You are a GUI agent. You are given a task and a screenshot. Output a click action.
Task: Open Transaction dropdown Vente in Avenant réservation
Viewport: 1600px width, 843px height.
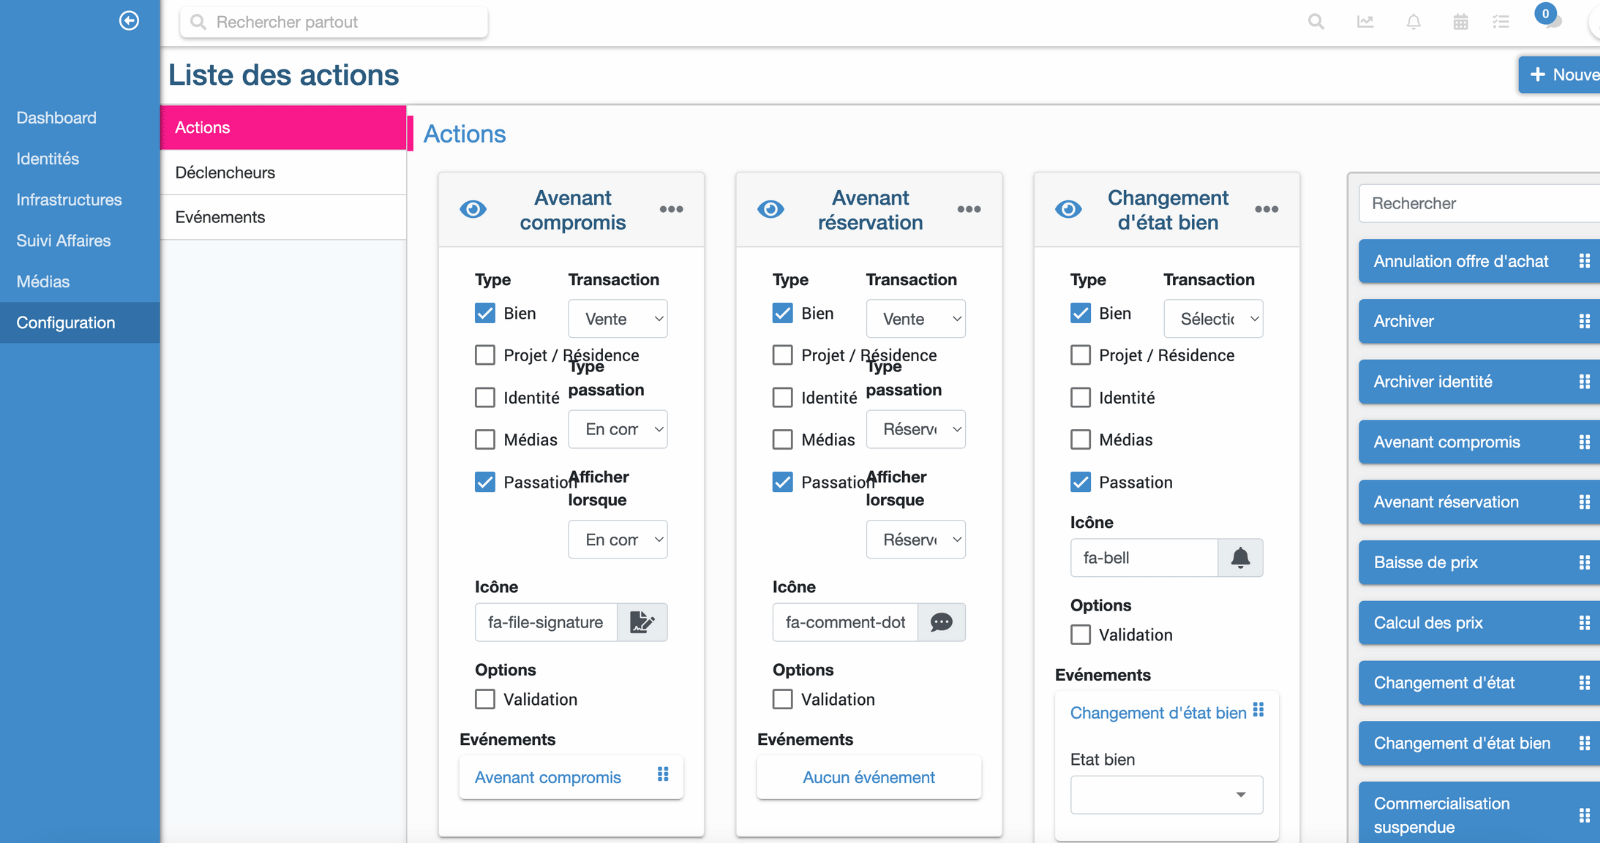(916, 319)
